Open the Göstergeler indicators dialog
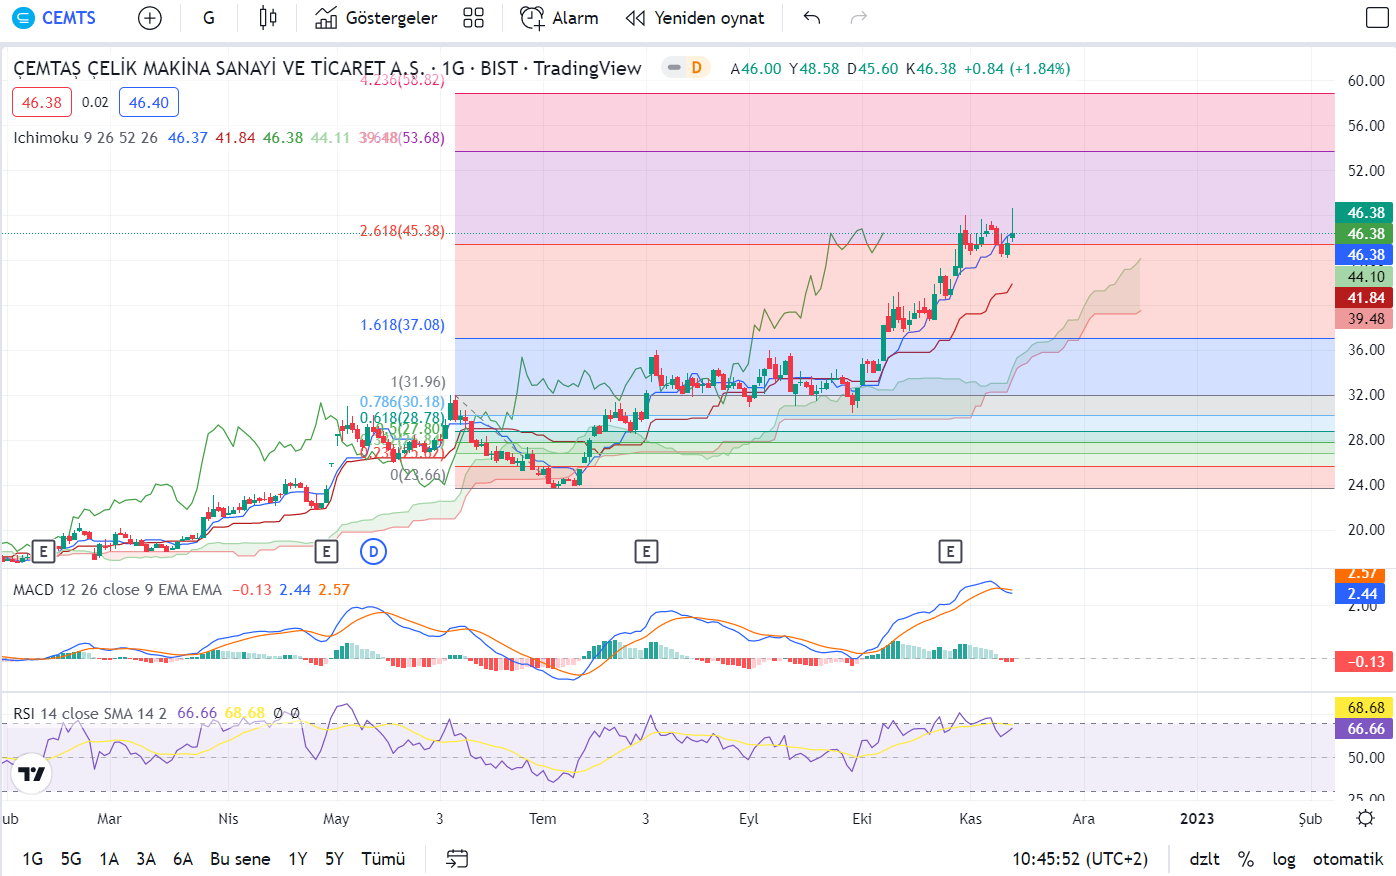This screenshot has height=876, width=1396. 376,18
